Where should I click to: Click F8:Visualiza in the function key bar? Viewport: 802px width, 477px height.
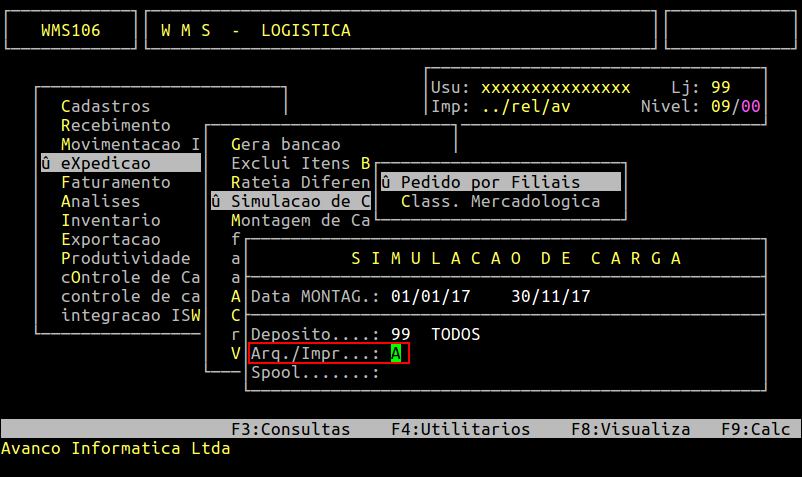point(631,429)
